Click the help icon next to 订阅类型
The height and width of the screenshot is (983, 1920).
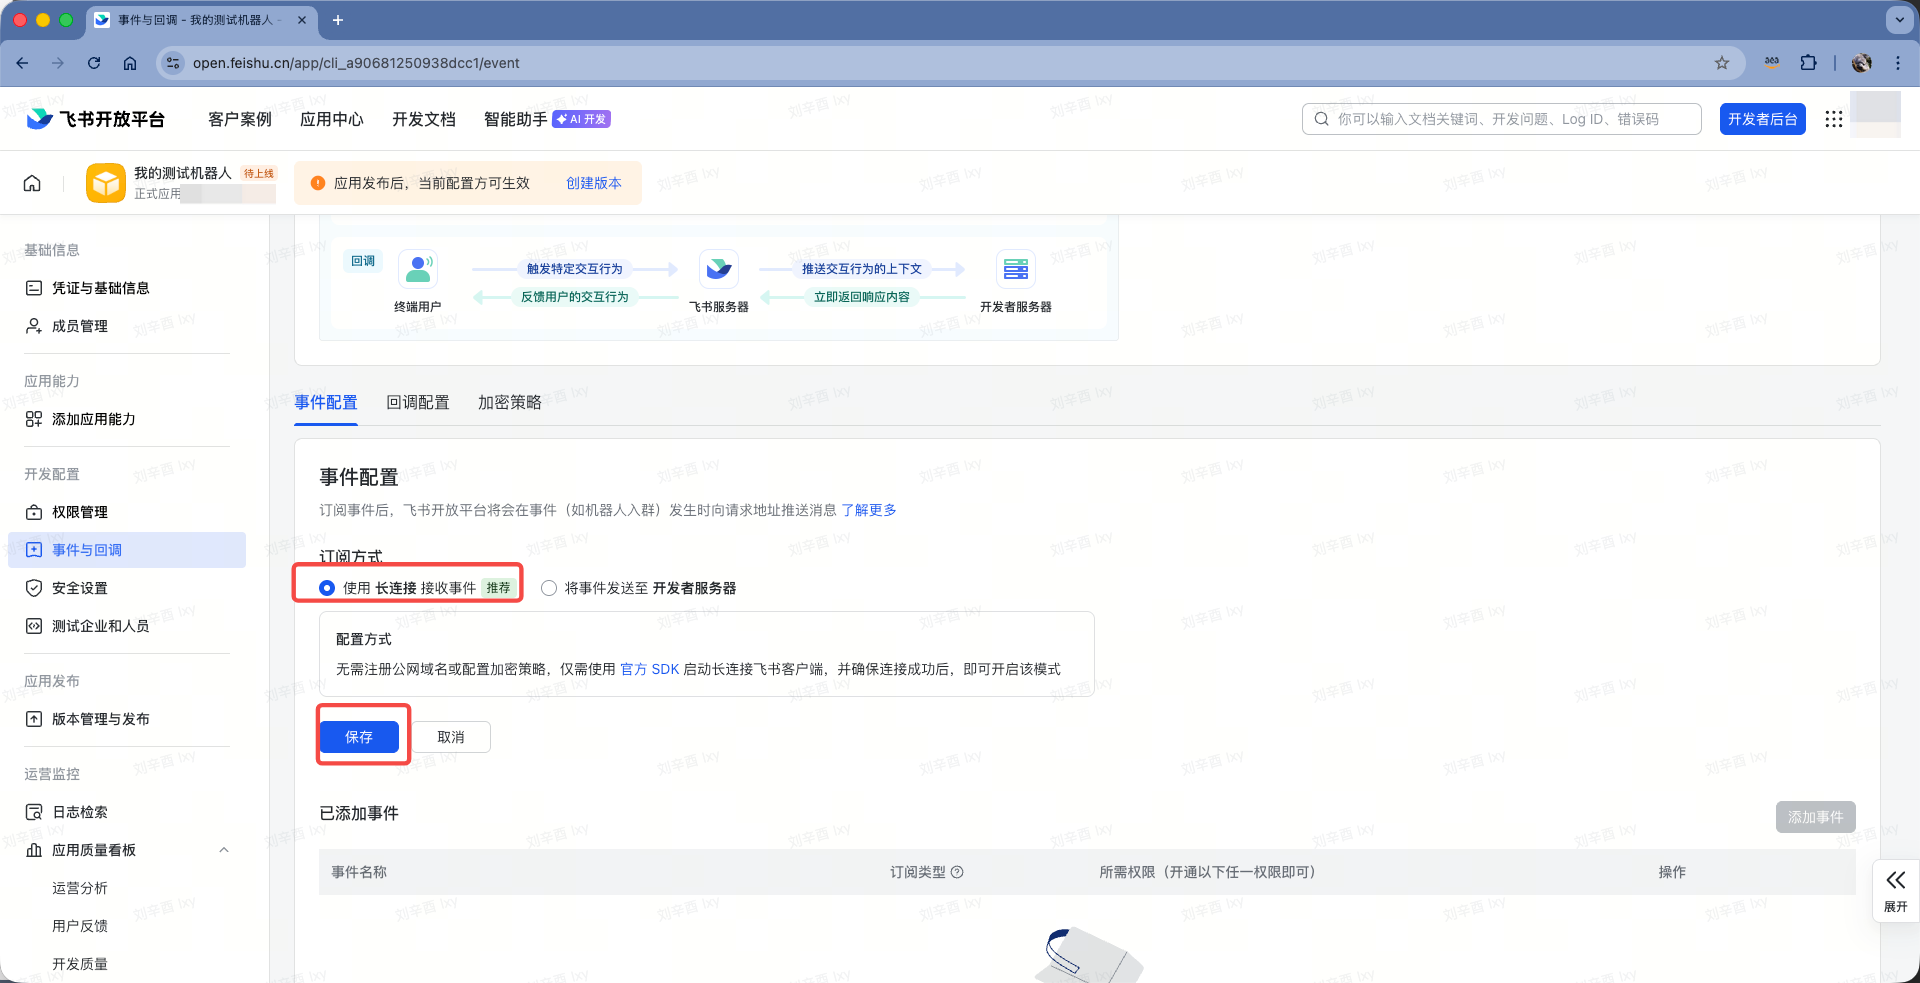click(x=957, y=872)
